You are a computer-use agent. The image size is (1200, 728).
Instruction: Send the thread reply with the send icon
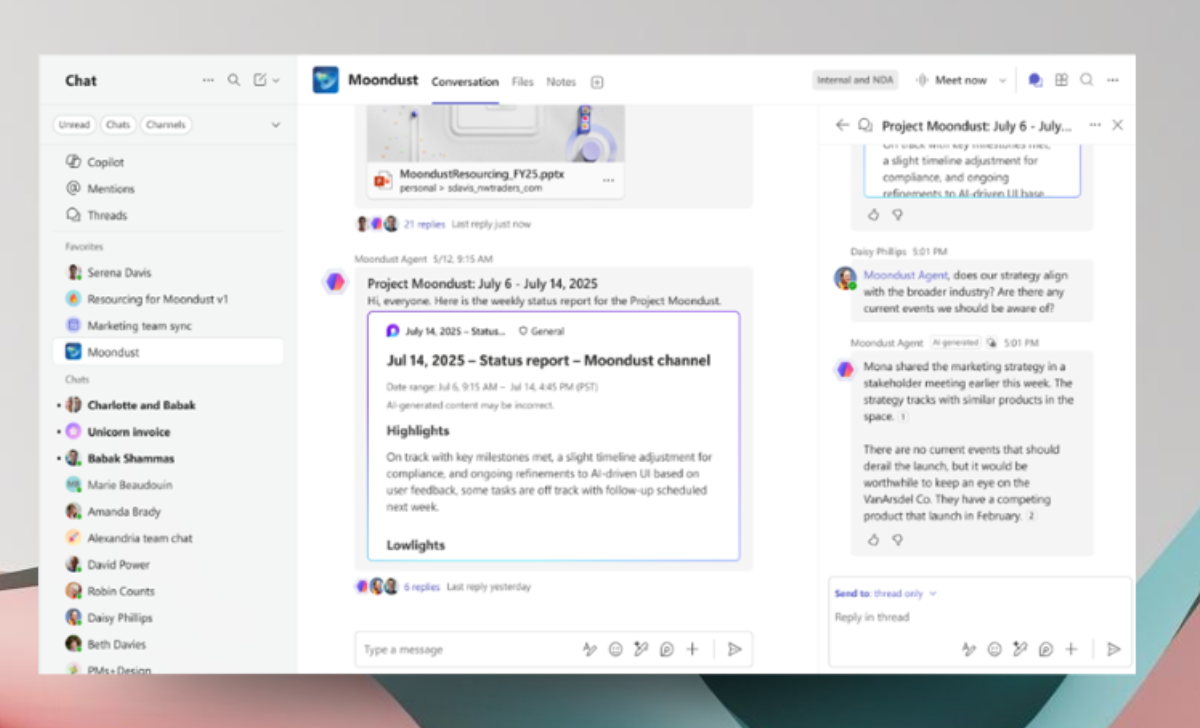pos(1115,649)
